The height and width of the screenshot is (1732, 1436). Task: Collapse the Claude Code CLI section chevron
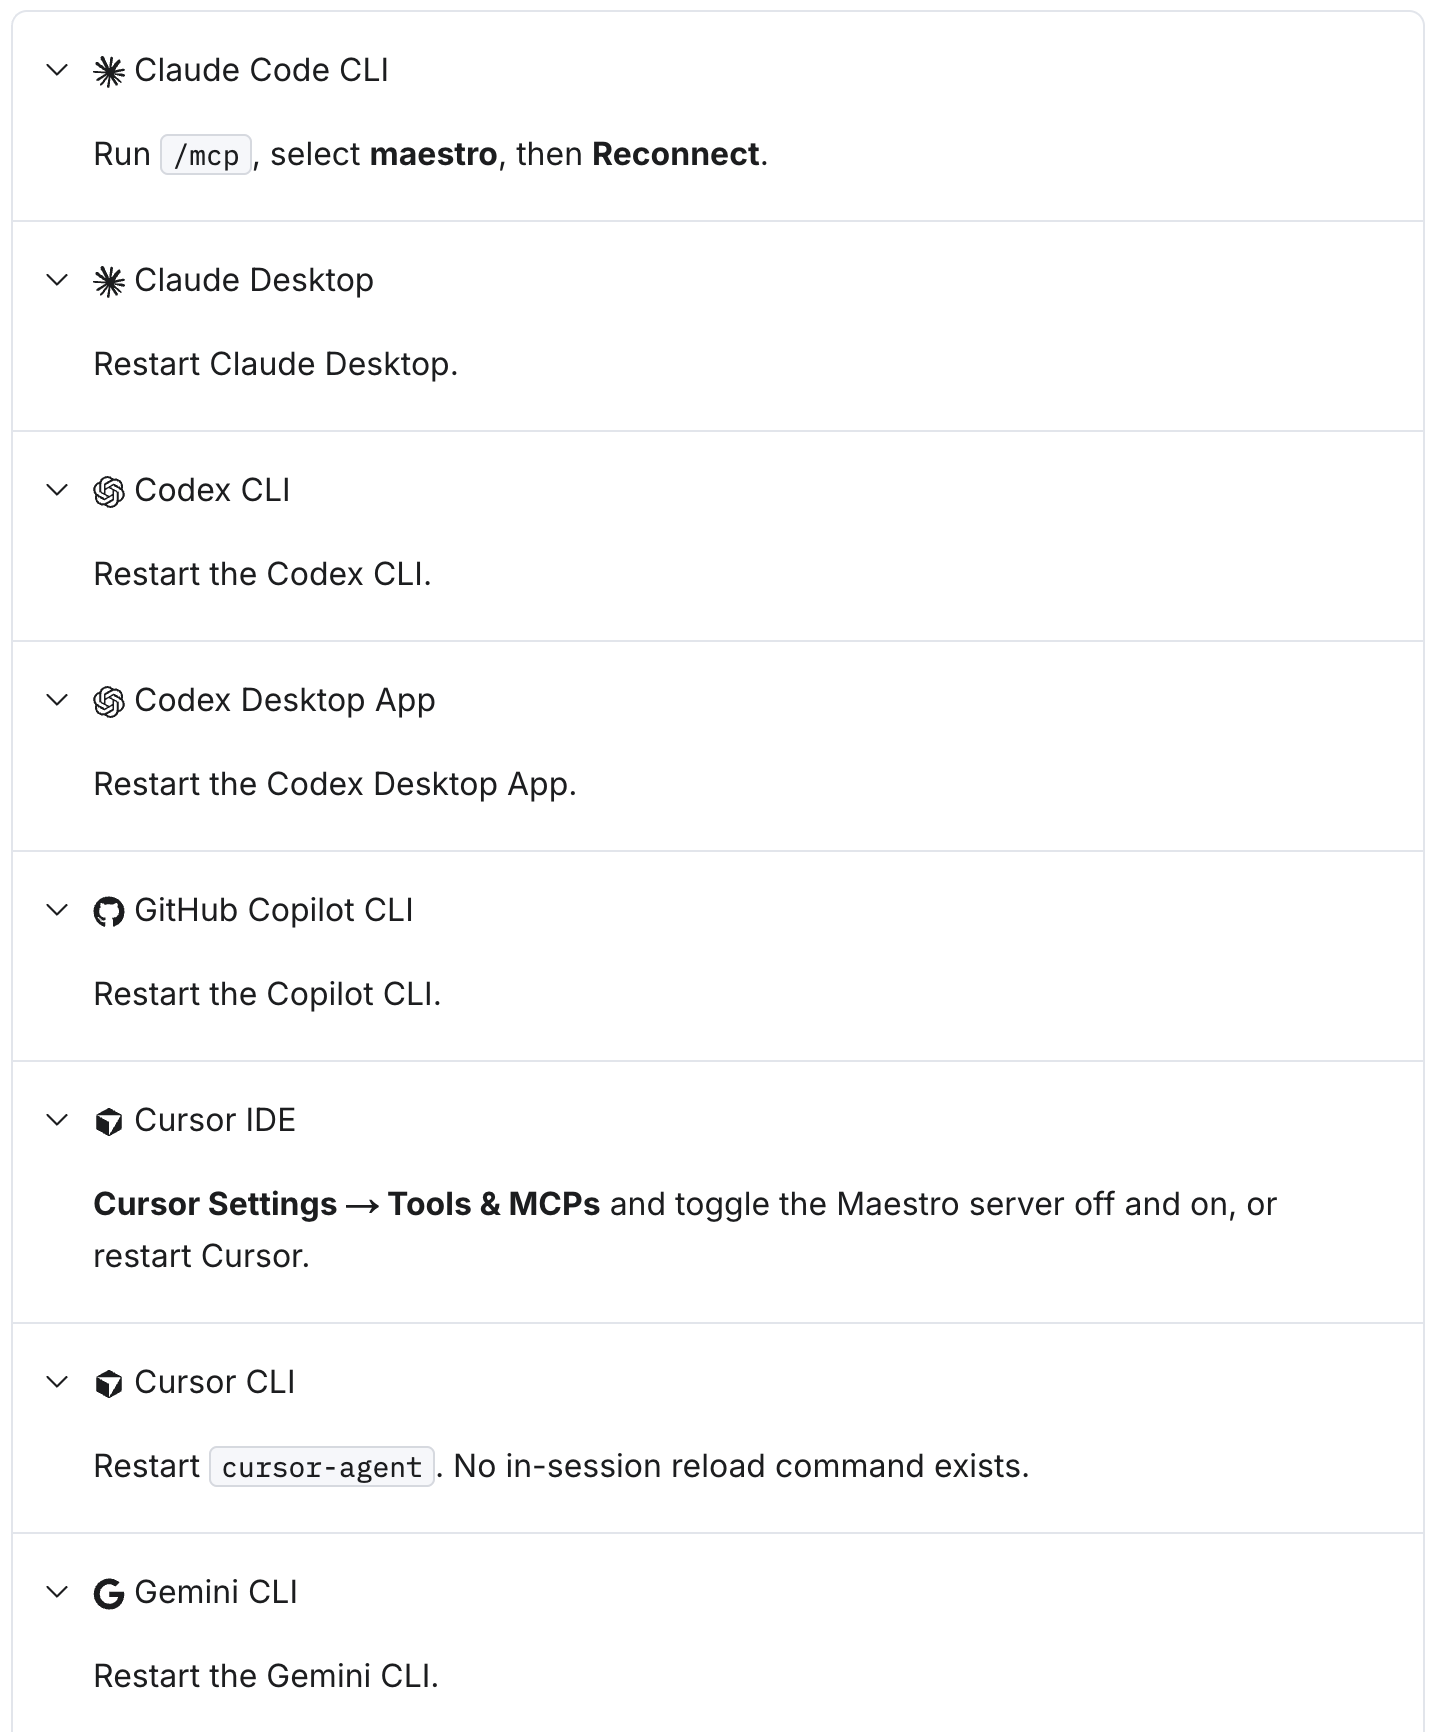click(58, 70)
